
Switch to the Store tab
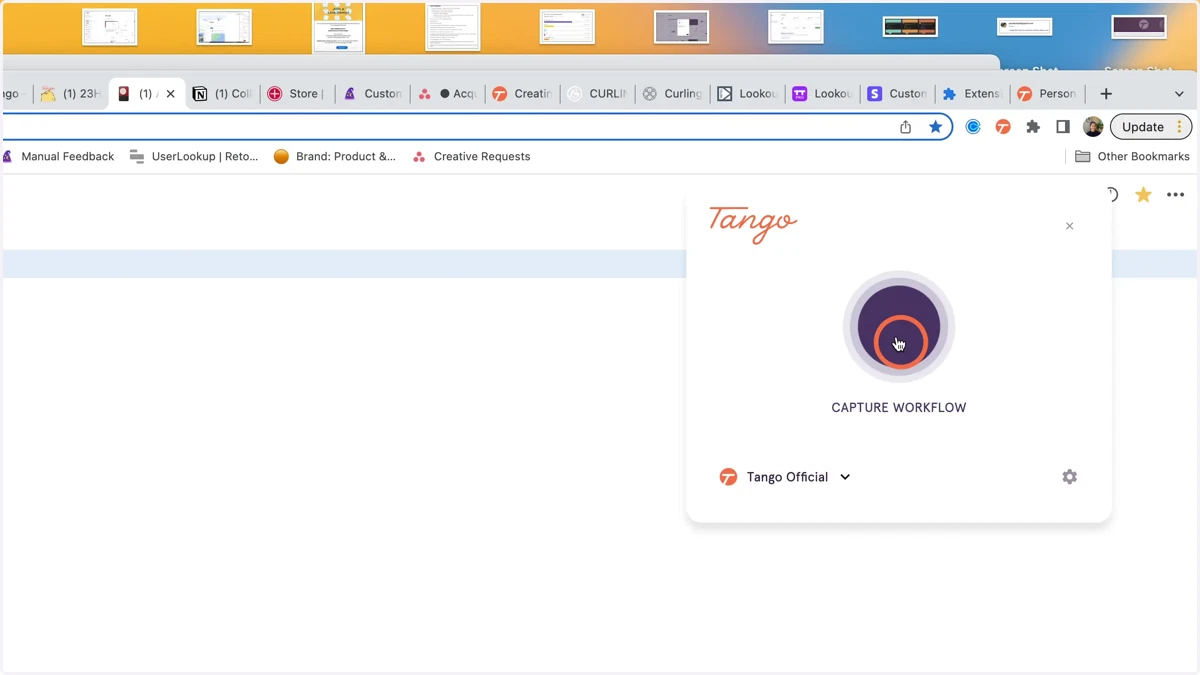tap(297, 94)
